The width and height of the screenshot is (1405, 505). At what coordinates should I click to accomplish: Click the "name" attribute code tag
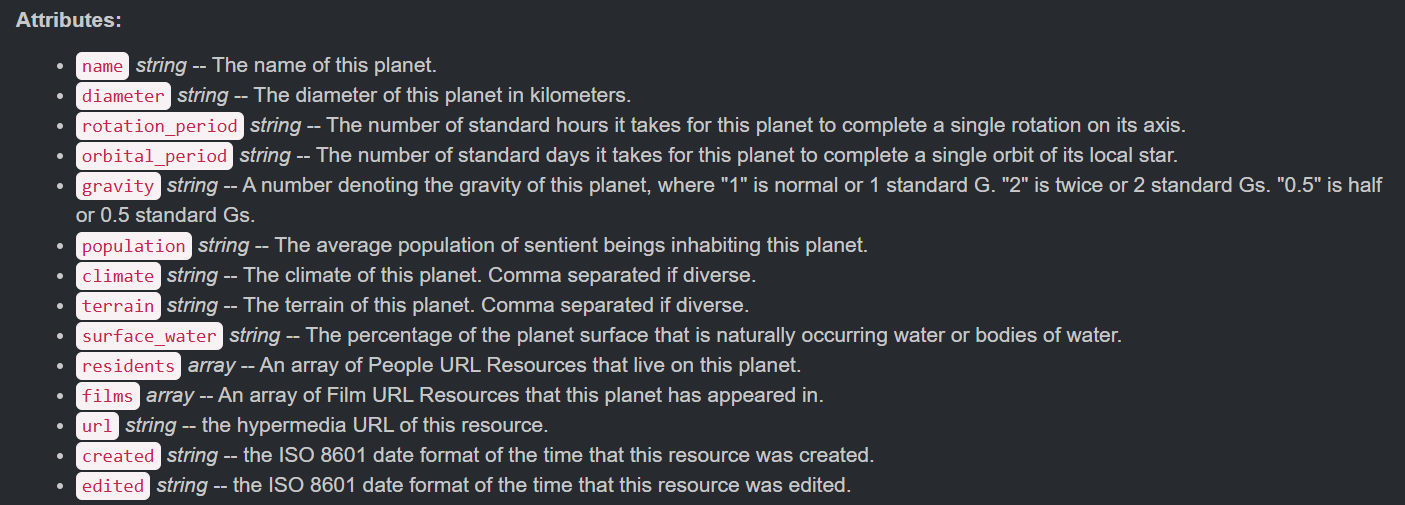coord(102,66)
